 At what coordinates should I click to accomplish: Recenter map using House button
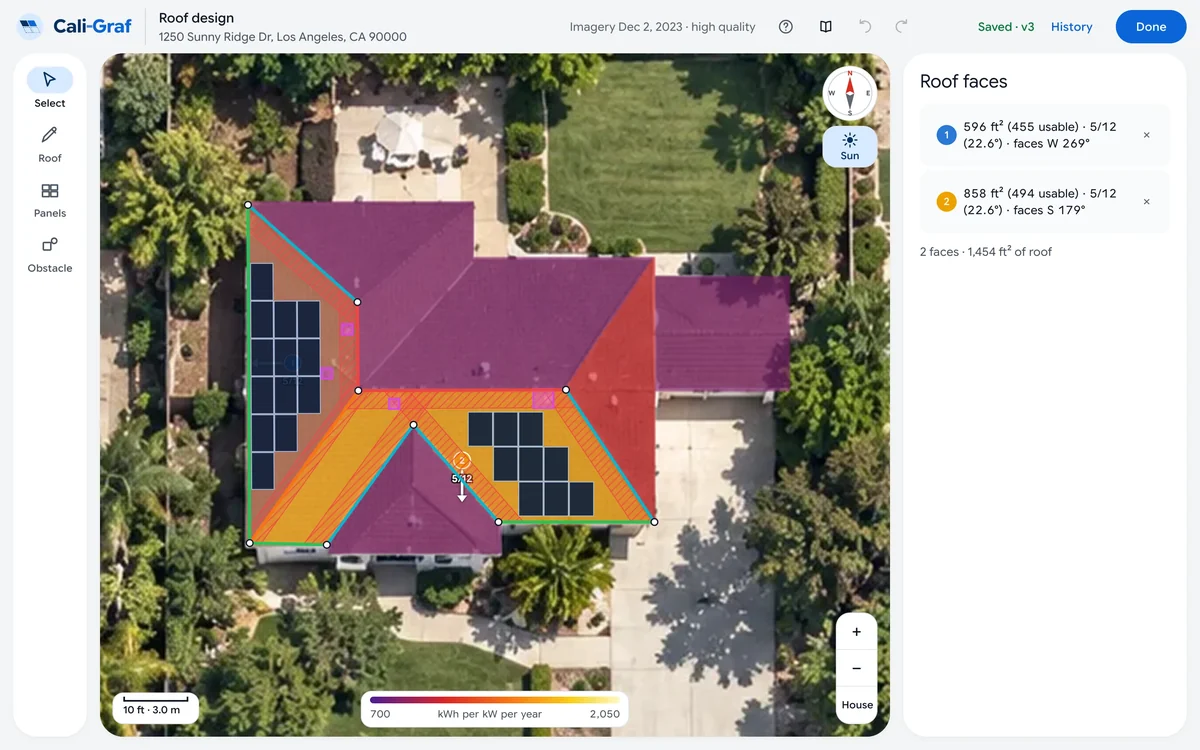tap(857, 705)
